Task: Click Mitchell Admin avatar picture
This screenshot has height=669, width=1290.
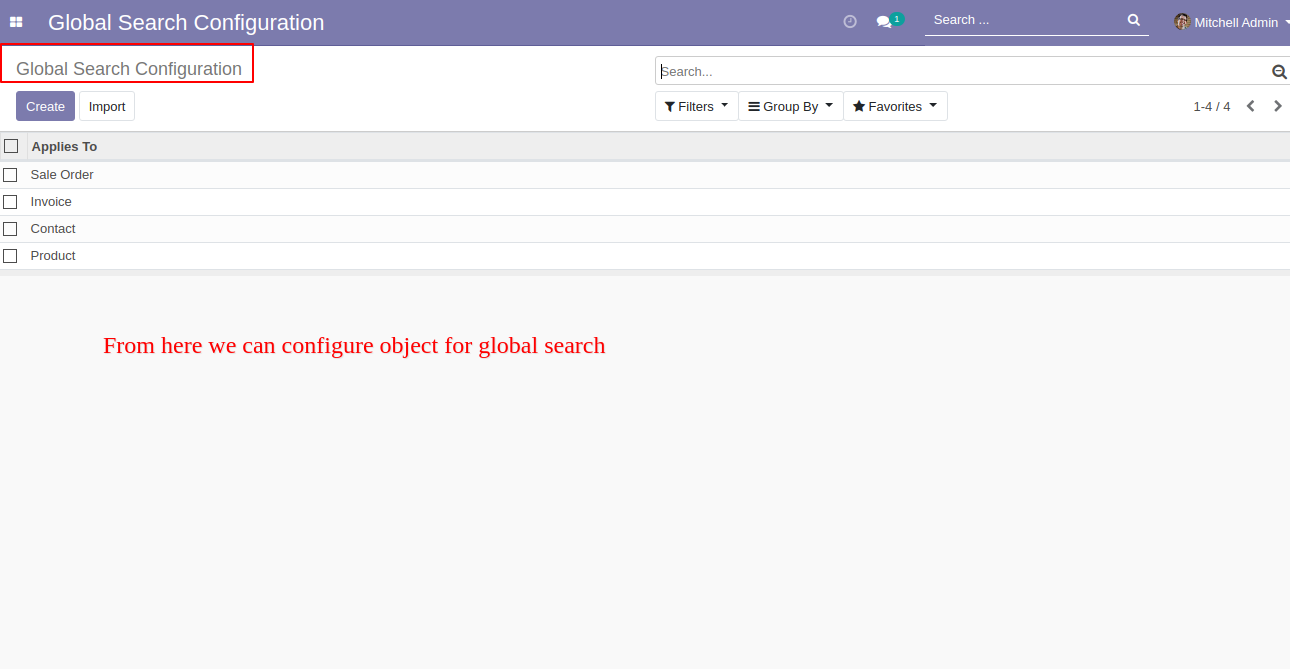Action: click(x=1182, y=22)
